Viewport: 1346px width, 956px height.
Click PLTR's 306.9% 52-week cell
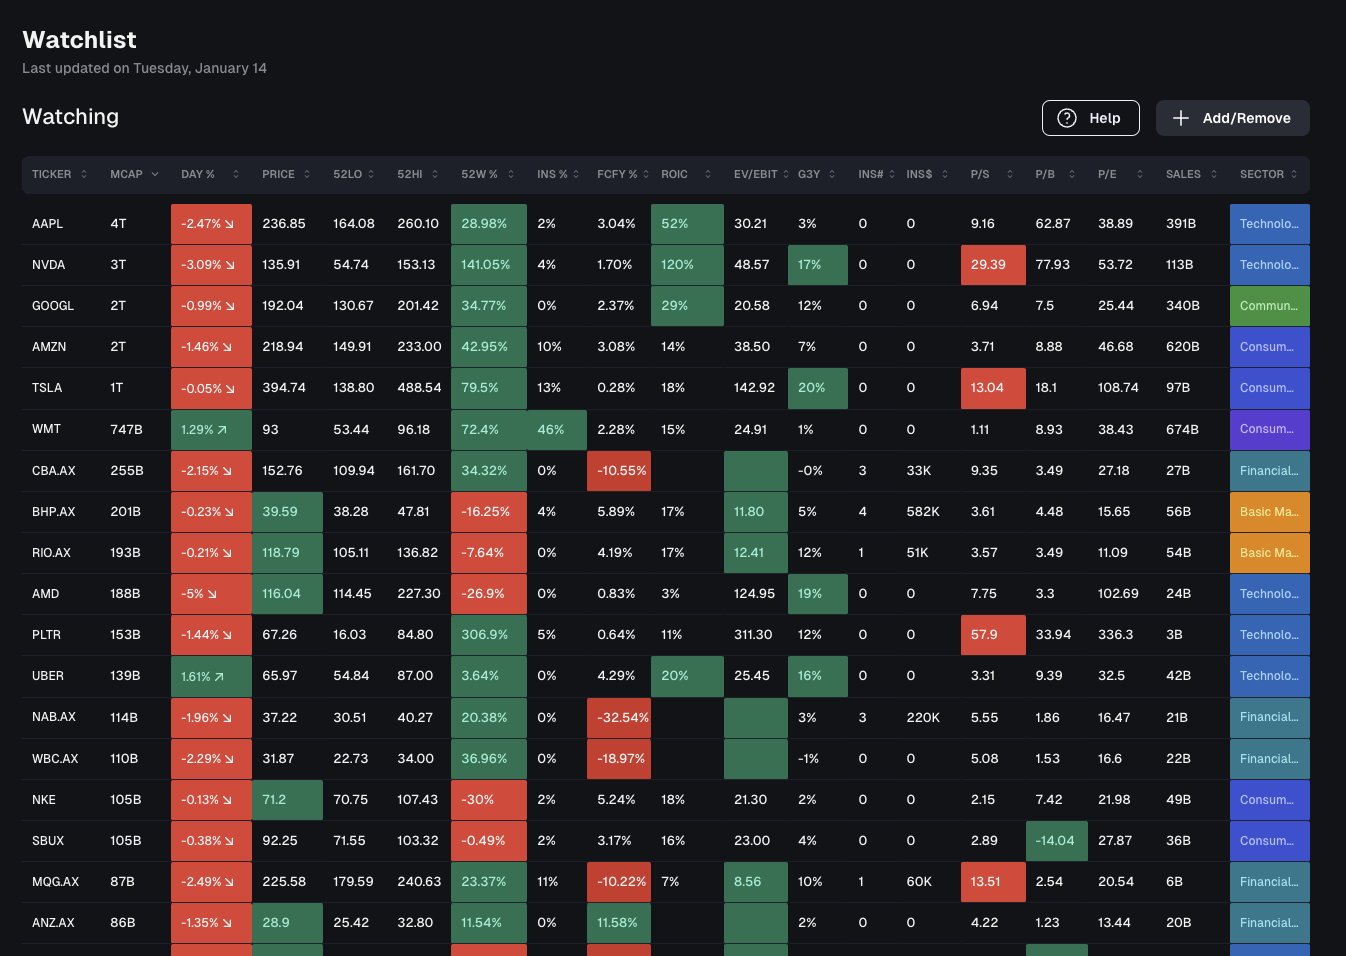(x=489, y=635)
